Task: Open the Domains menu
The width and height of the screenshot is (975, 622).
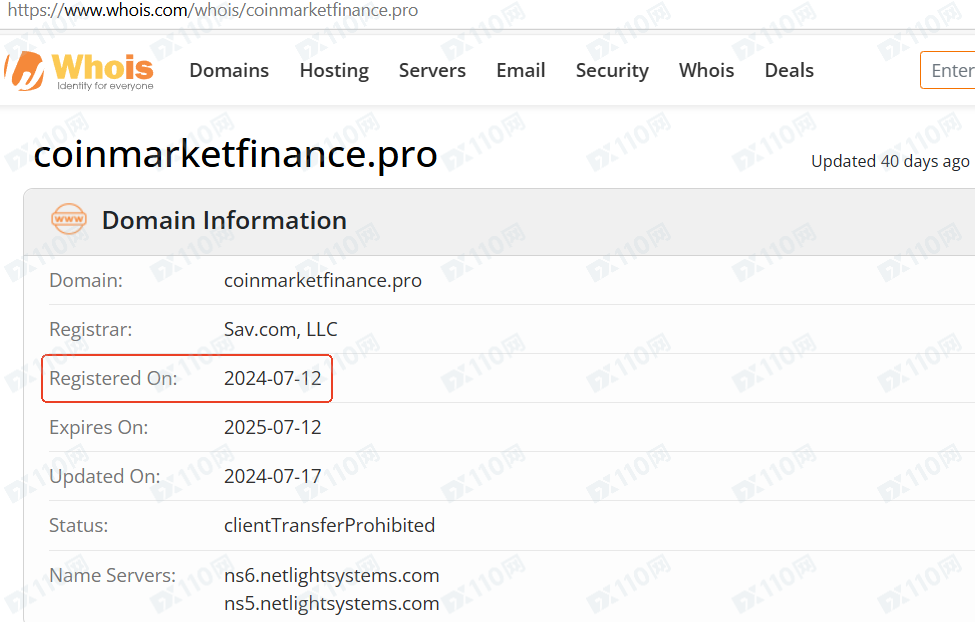Action: pos(229,70)
